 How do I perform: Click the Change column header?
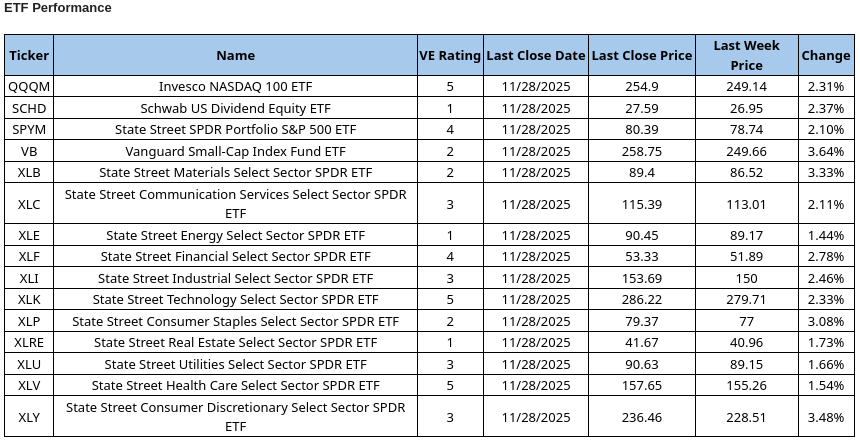click(825, 56)
